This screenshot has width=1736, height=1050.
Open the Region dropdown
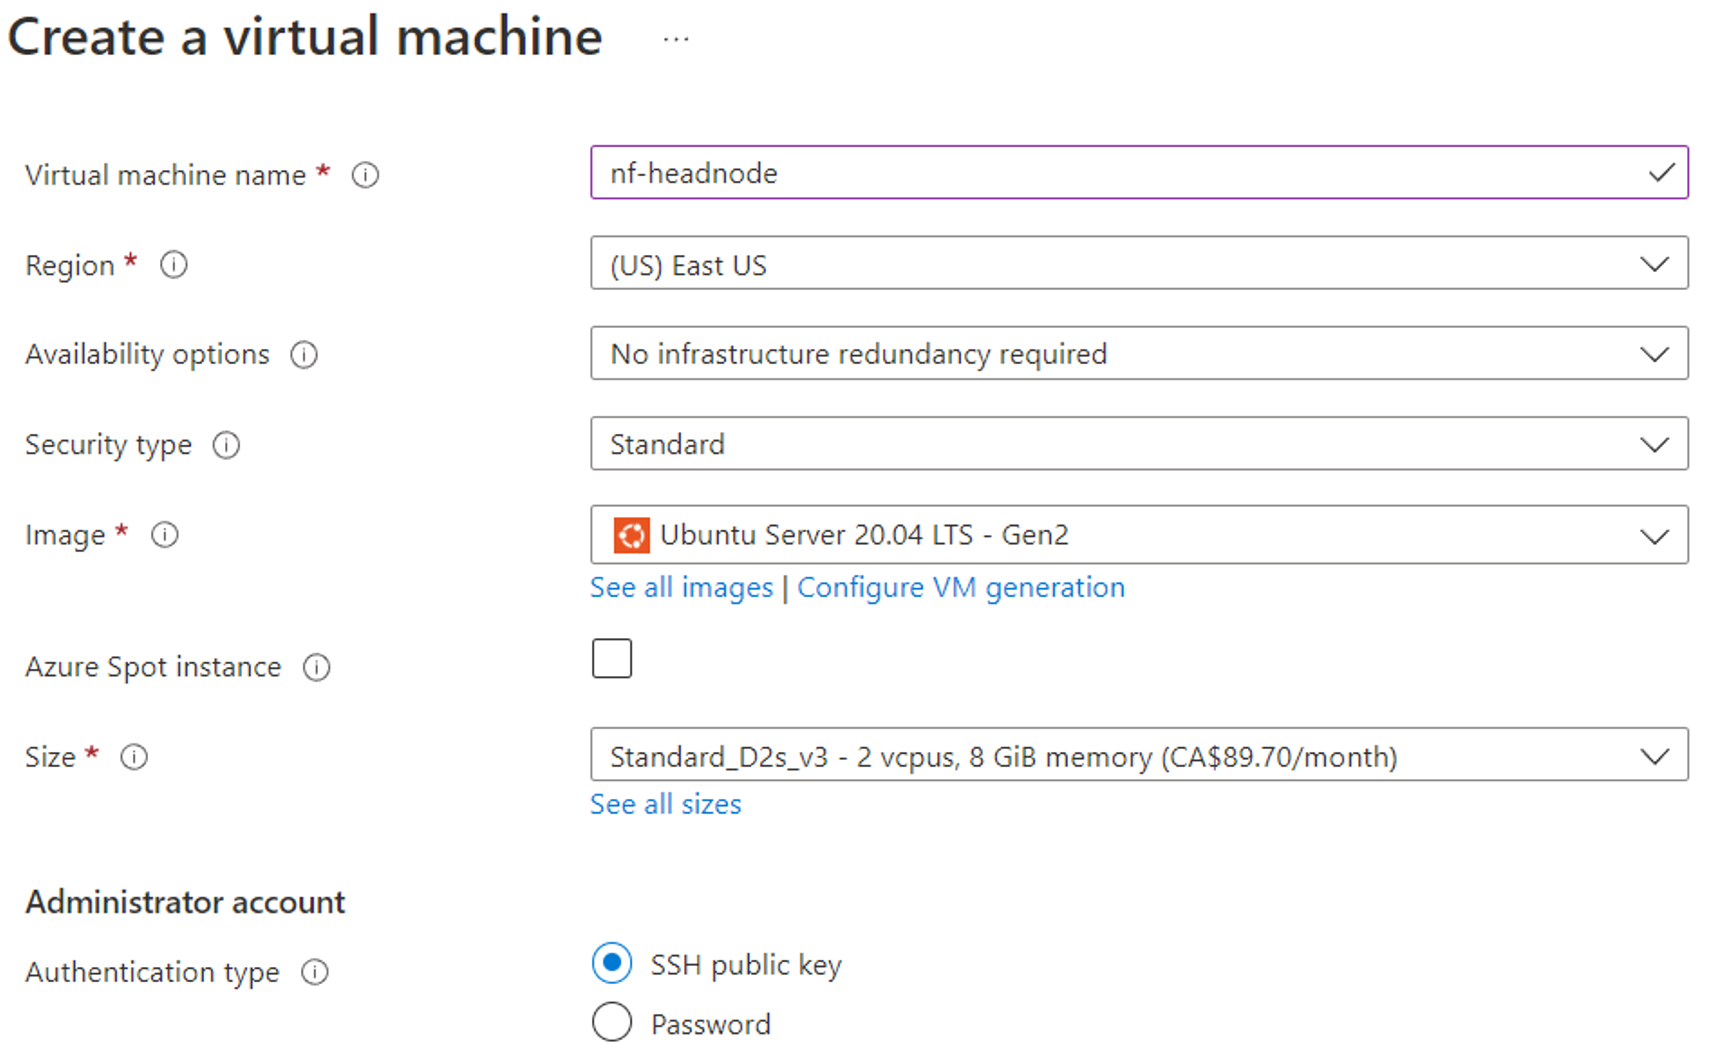pyautogui.click(x=1138, y=264)
